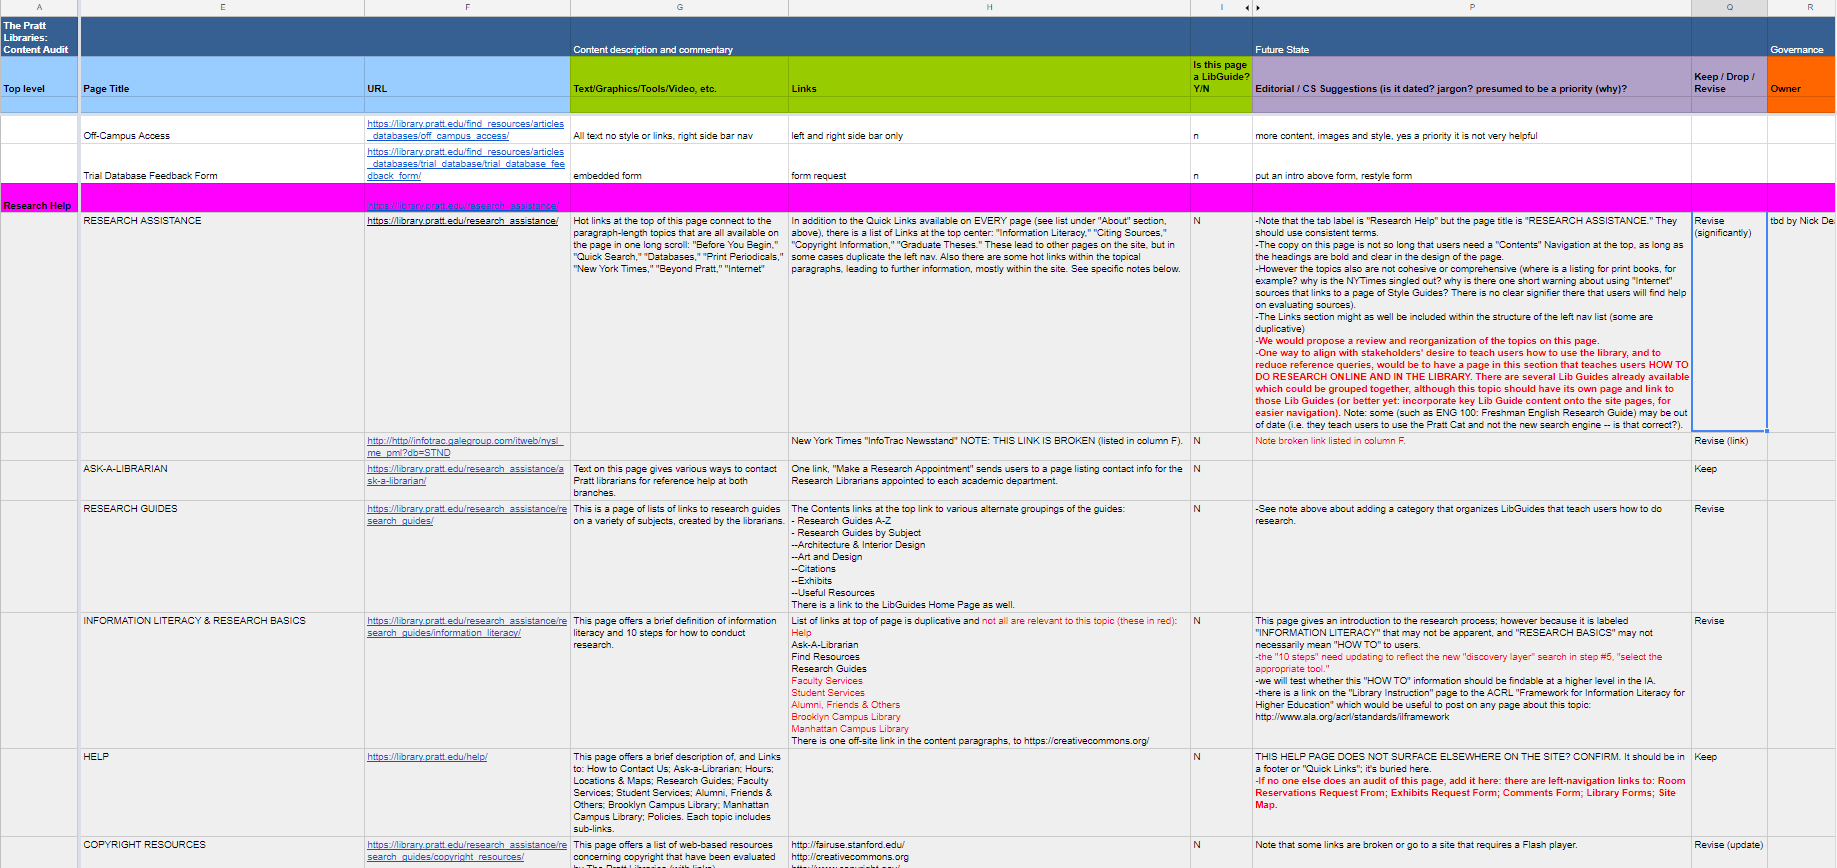This screenshot has height=868, width=1837.
Task: Open the ask-a-librarian URL link
Action: [x=466, y=475]
